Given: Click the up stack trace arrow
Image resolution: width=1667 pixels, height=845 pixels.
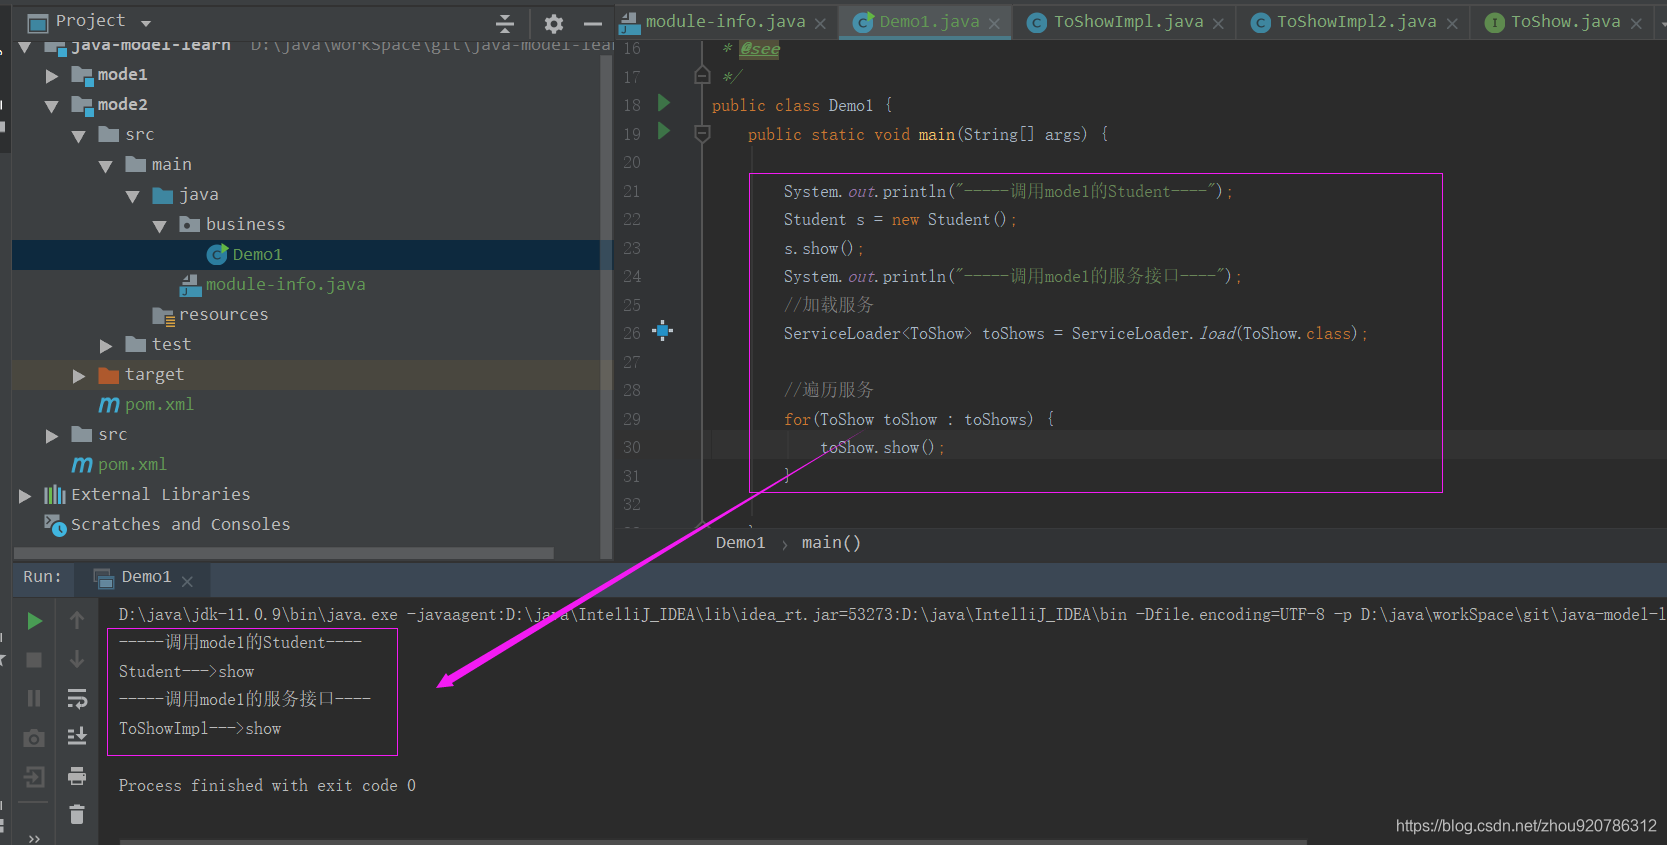Looking at the screenshot, I should (x=77, y=621).
